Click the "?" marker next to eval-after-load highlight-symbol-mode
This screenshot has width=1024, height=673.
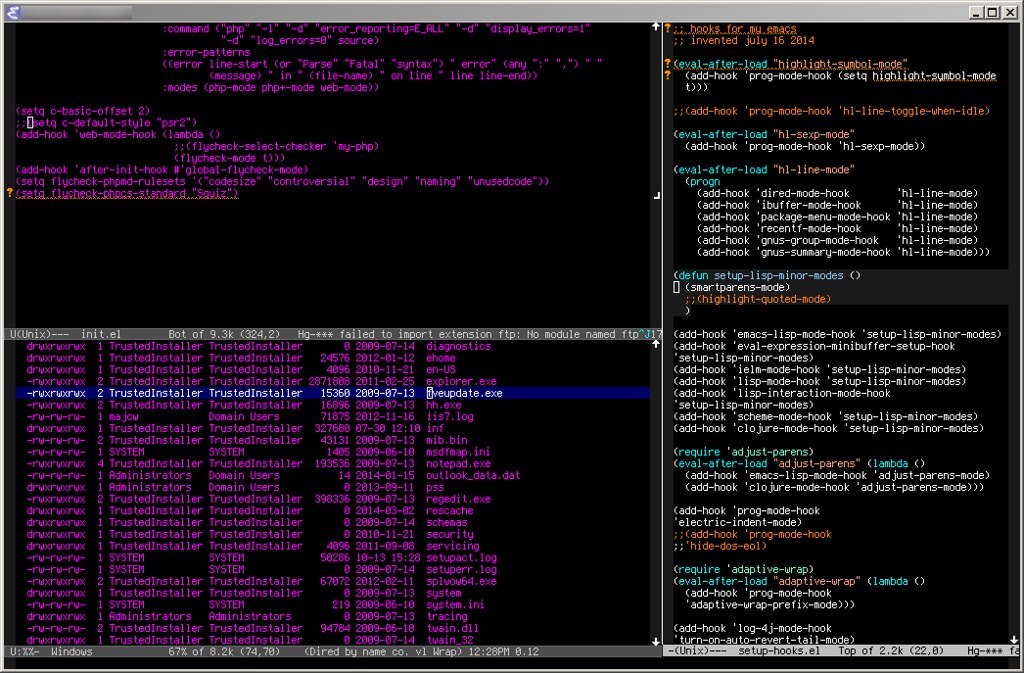pos(666,63)
